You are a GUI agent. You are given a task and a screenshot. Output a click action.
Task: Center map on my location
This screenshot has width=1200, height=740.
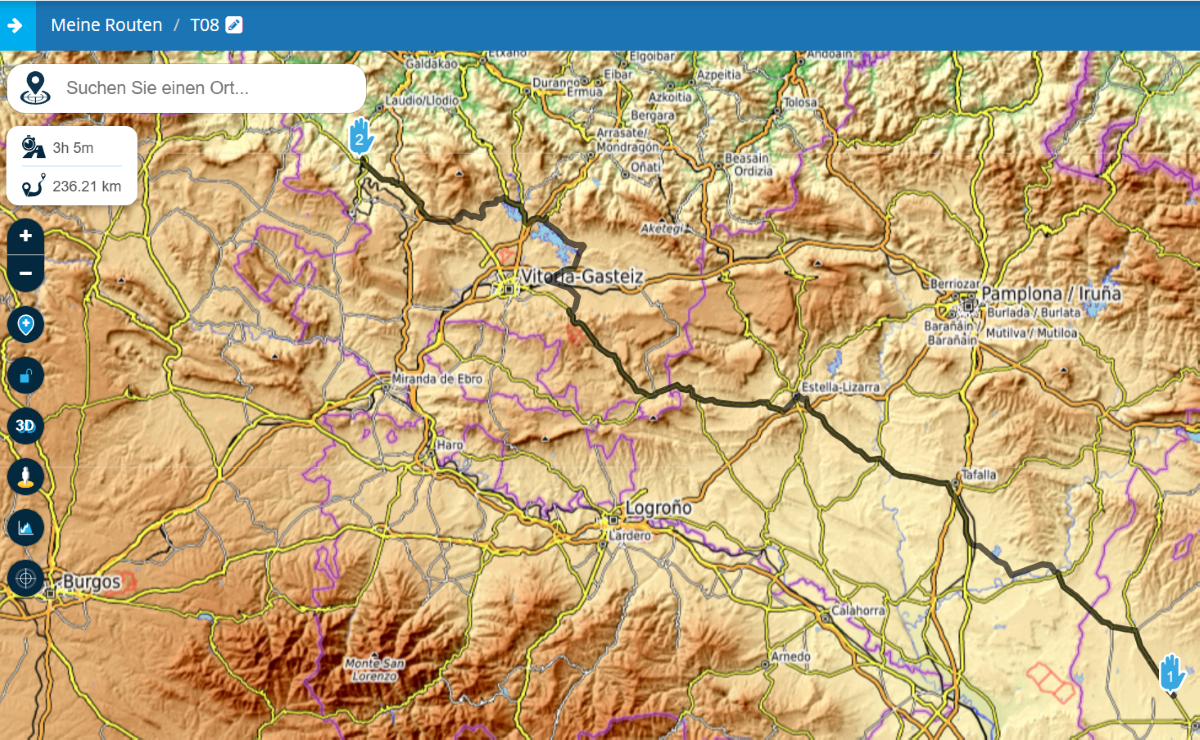26,578
